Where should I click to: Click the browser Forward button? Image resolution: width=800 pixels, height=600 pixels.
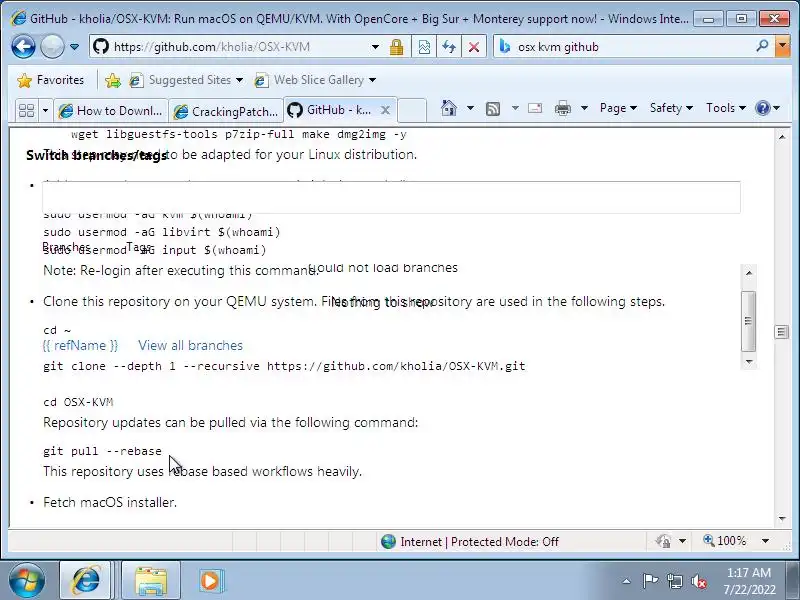point(52,47)
